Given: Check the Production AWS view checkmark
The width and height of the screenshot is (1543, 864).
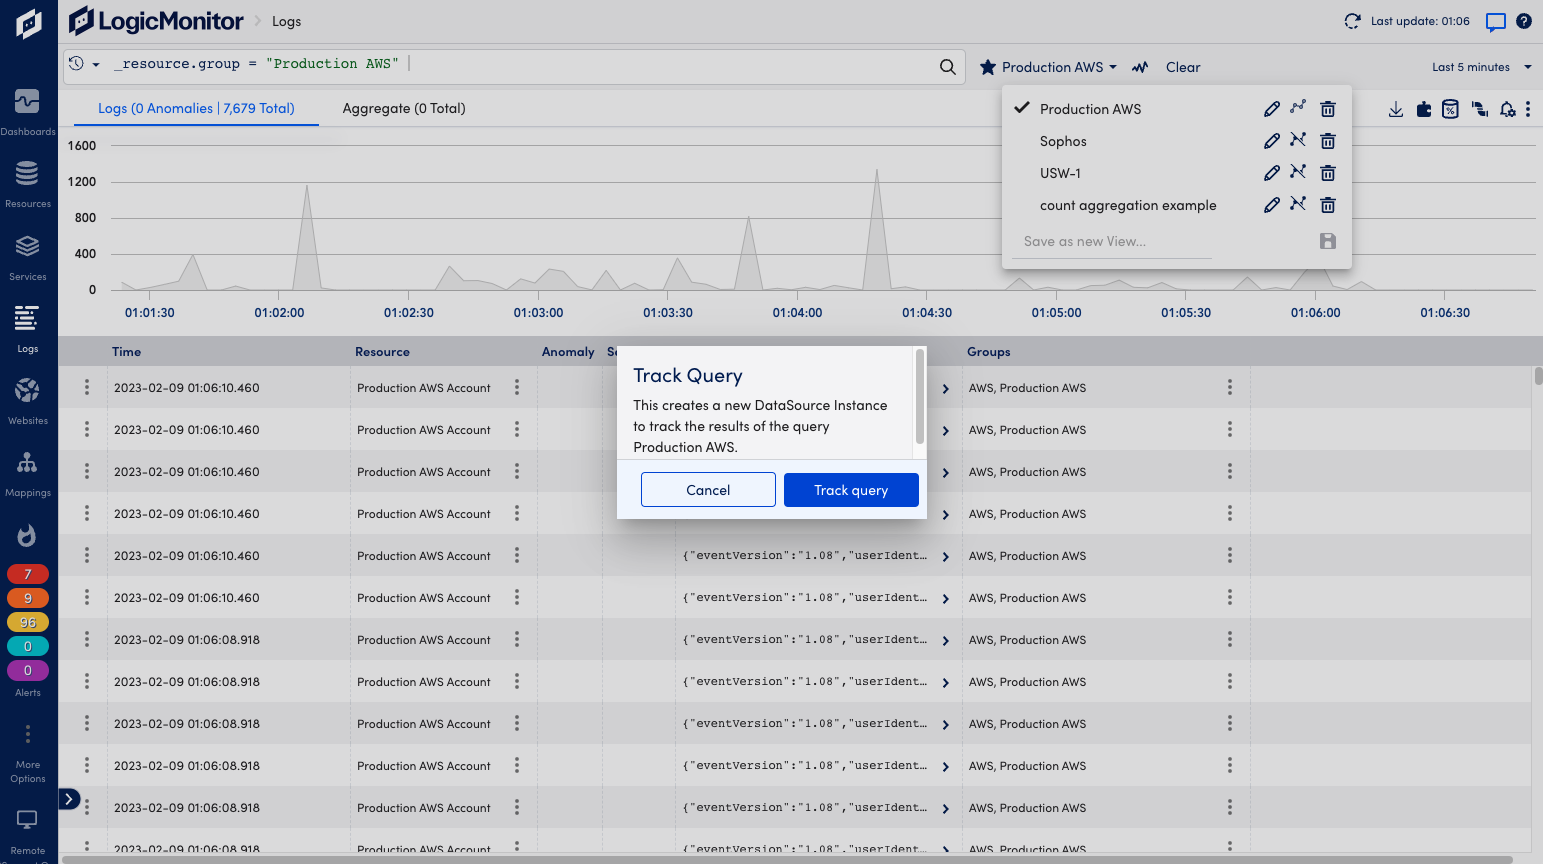Looking at the screenshot, I should [x=1021, y=108].
